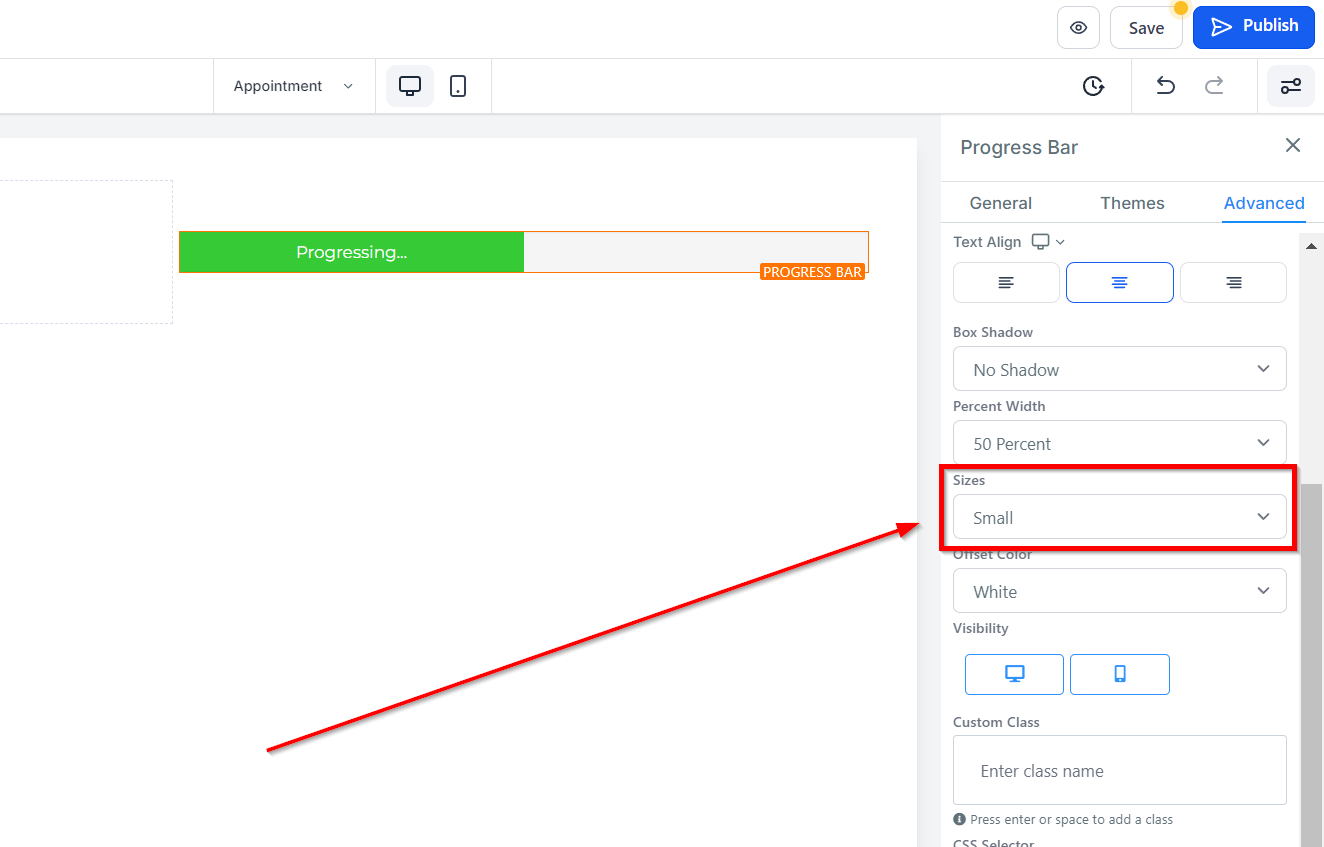This screenshot has height=847, width=1324.
Task: Open the preview eye icon
Action: click(1078, 28)
